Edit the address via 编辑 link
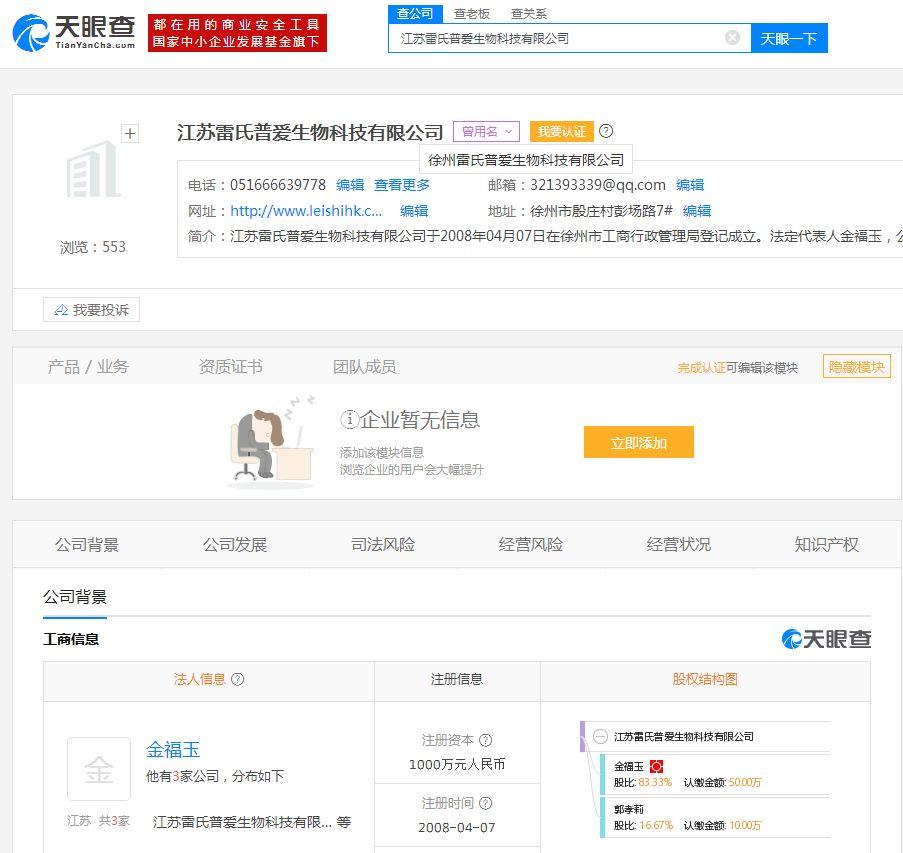 (697, 211)
